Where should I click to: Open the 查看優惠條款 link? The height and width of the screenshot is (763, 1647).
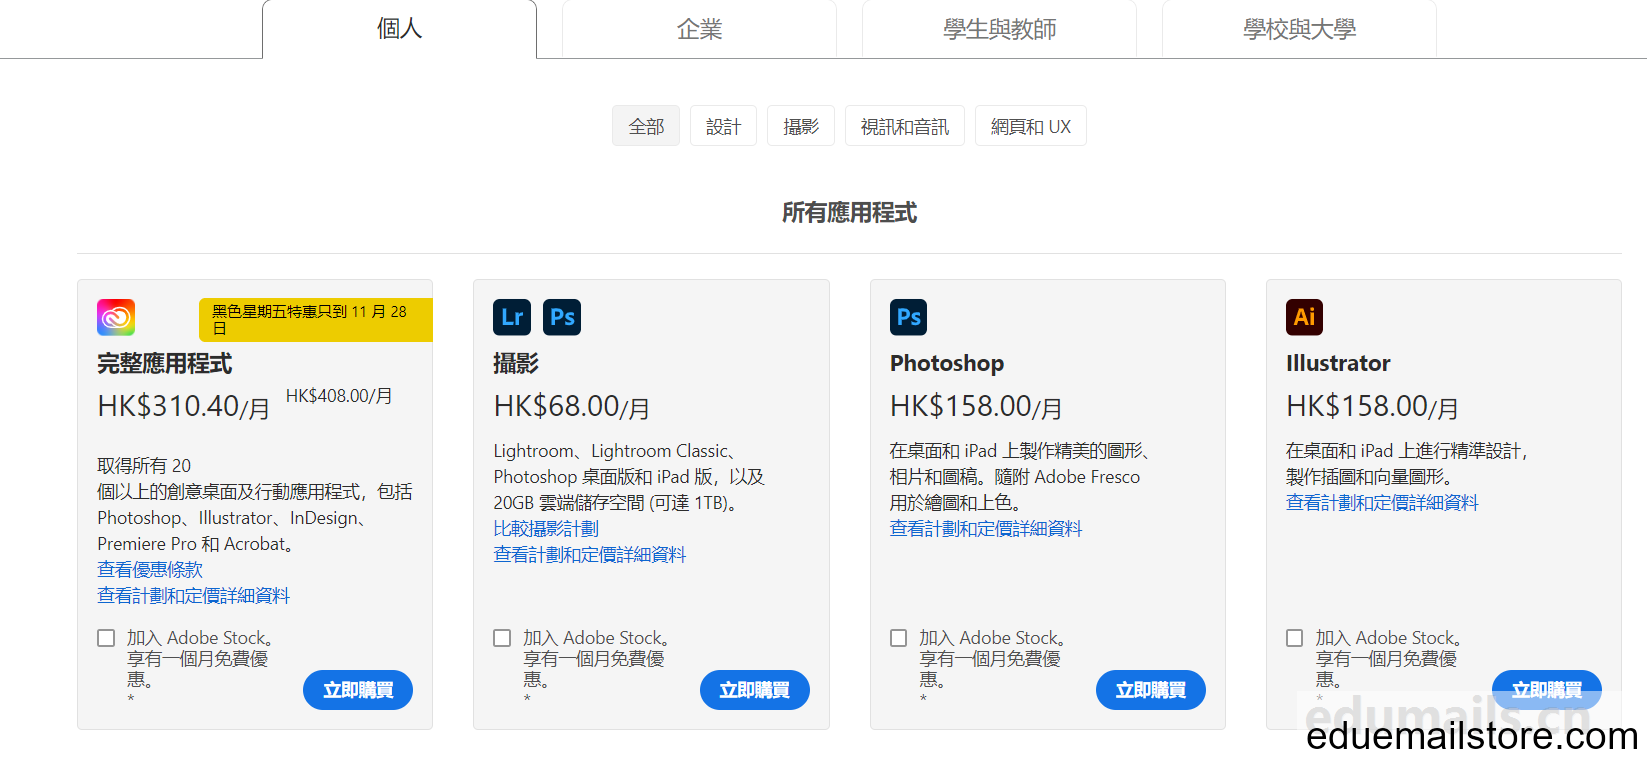[150, 569]
